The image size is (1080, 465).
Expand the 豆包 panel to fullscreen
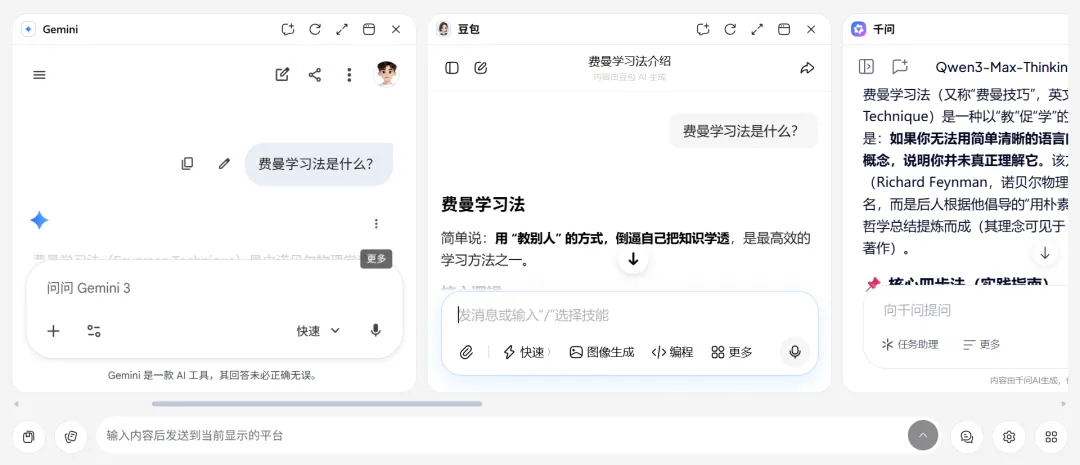tap(757, 30)
